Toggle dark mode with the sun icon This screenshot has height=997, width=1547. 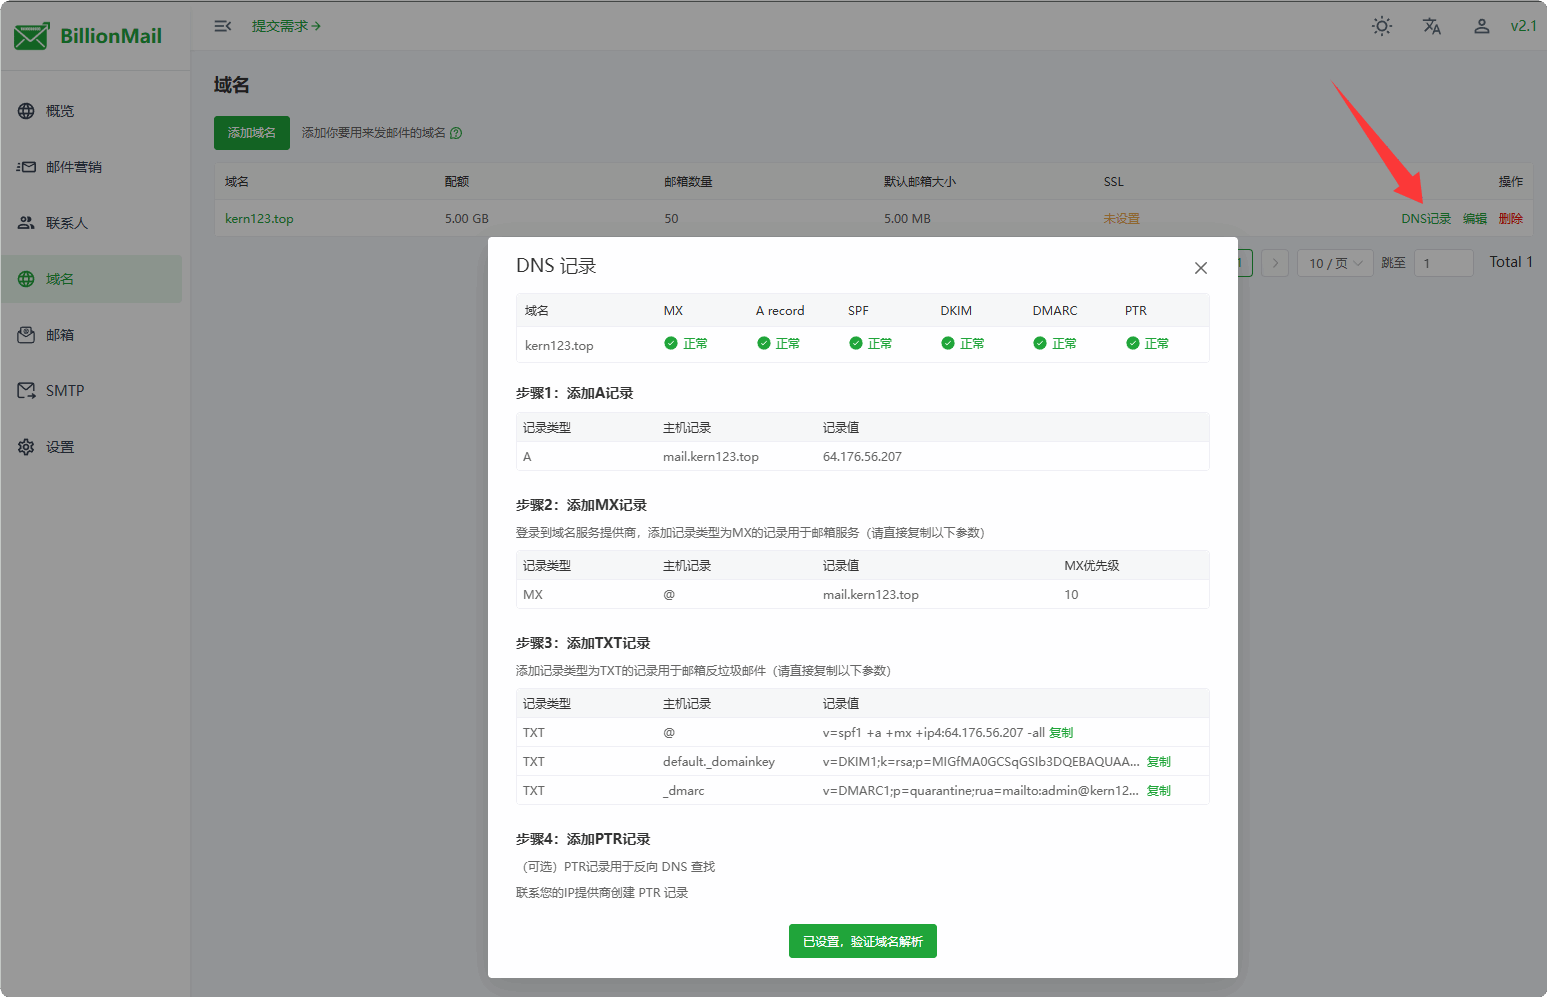pyautogui.click(x=1382, y=26)
